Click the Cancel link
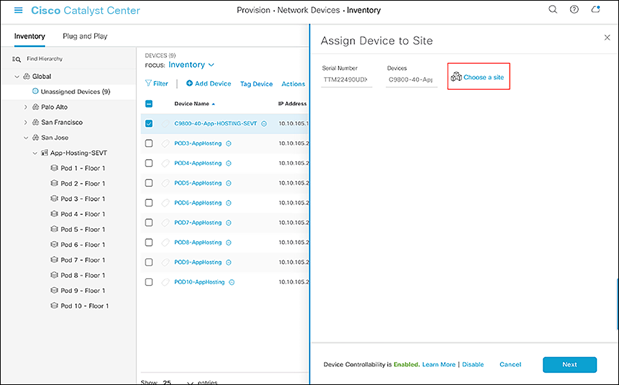Screen dimensions: 619x385 point(510,364)
